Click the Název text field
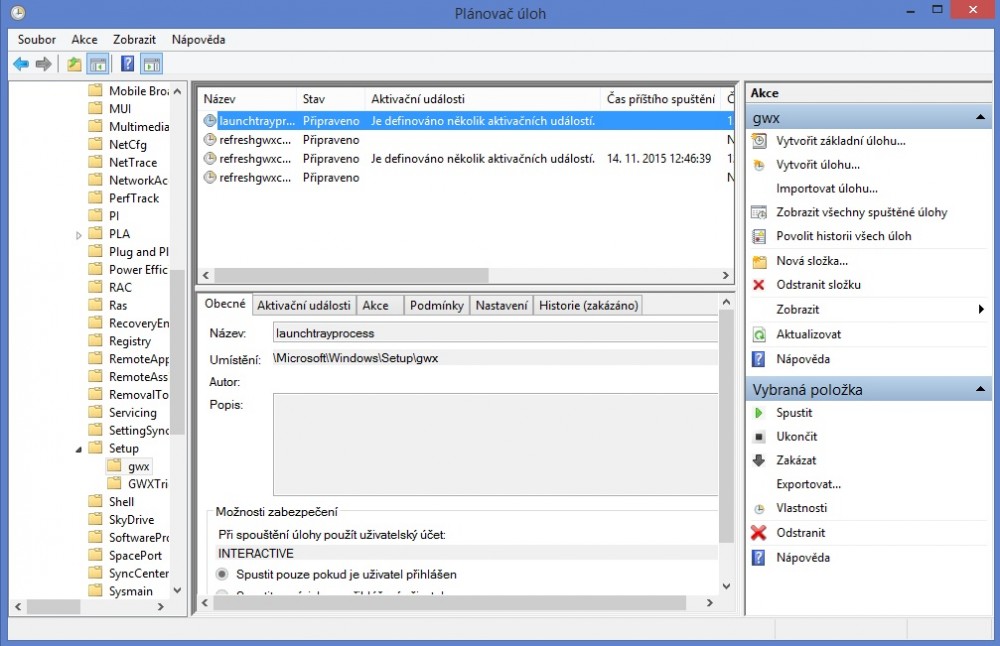 click(x=495, y=333)
